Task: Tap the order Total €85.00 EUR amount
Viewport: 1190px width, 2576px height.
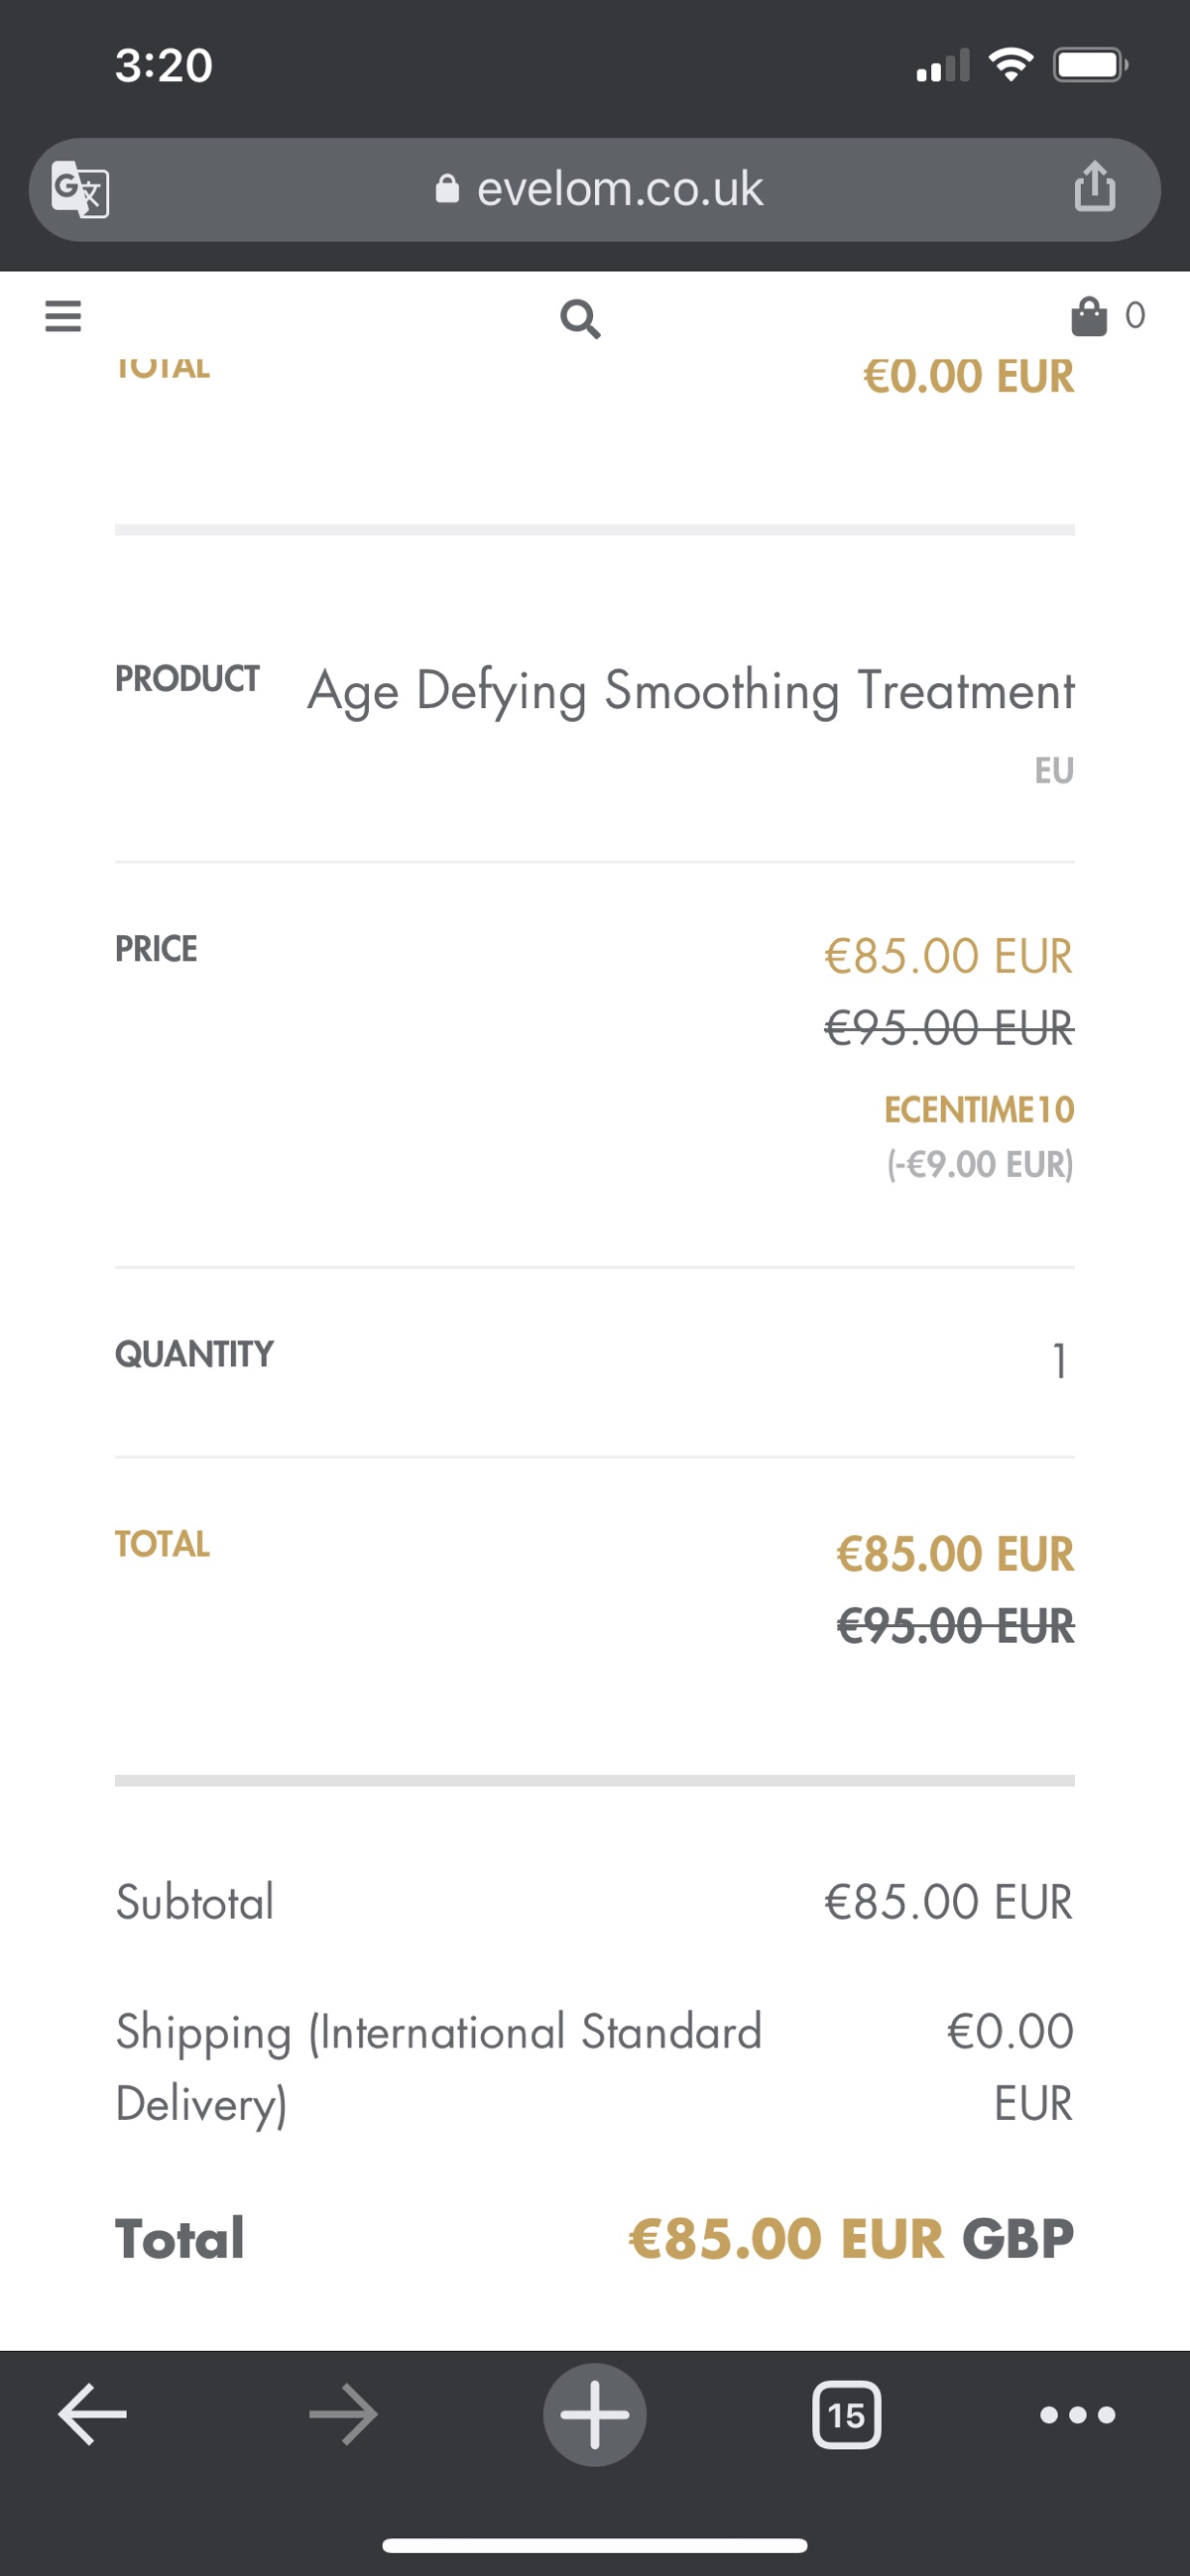Action: (786, 2238)
